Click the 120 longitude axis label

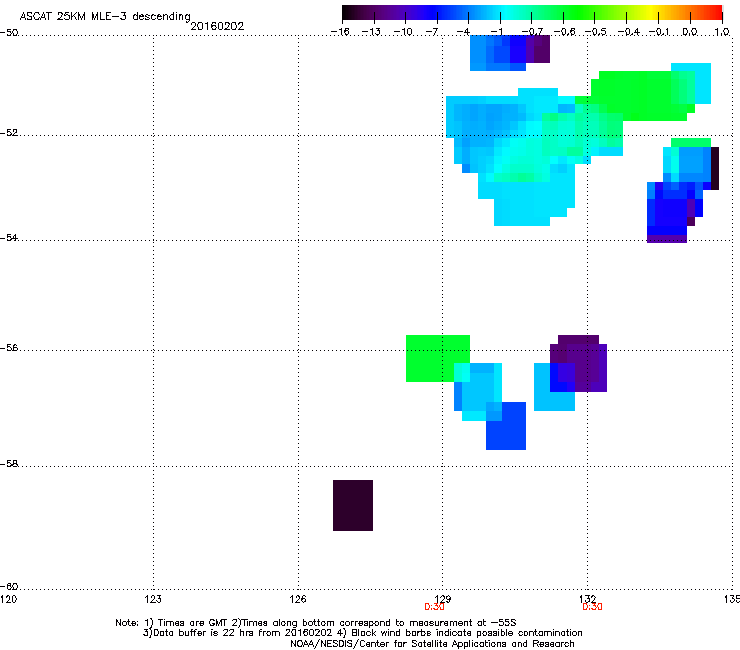coord(8,599)
